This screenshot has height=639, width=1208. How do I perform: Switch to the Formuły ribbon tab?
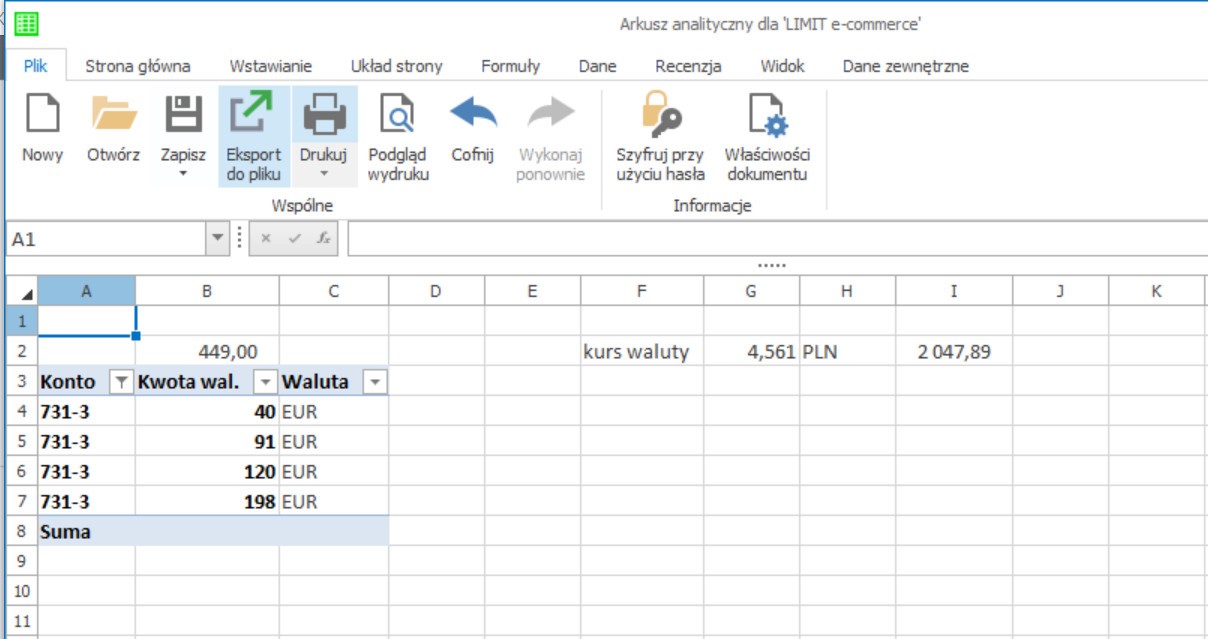click(x=510, y=66)
